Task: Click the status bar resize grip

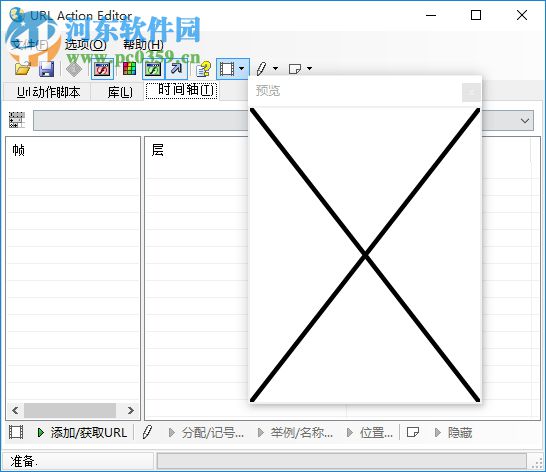Action: (537, 463)
